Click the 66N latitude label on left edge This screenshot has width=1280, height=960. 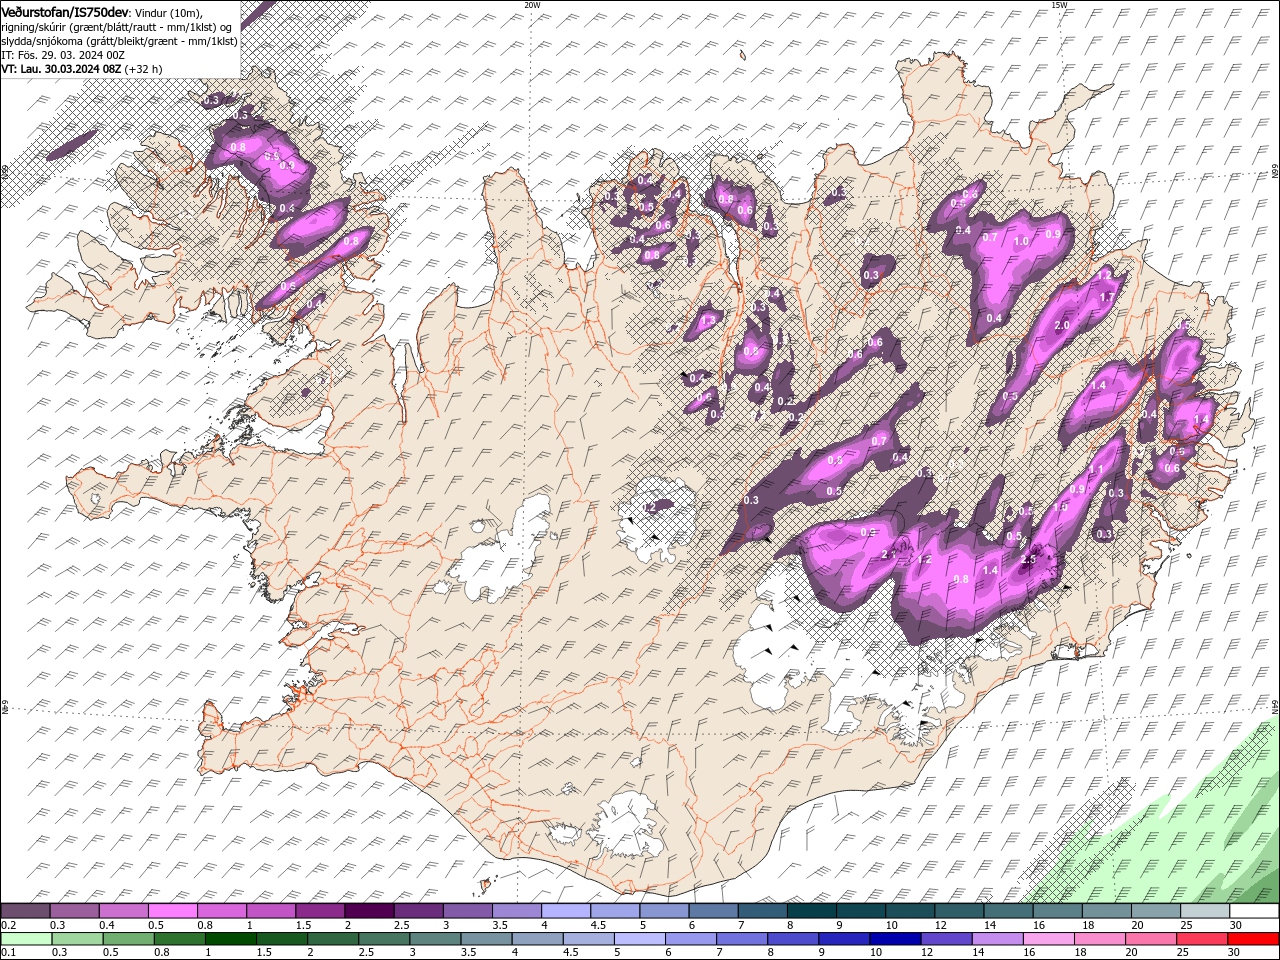pos(5,173)
